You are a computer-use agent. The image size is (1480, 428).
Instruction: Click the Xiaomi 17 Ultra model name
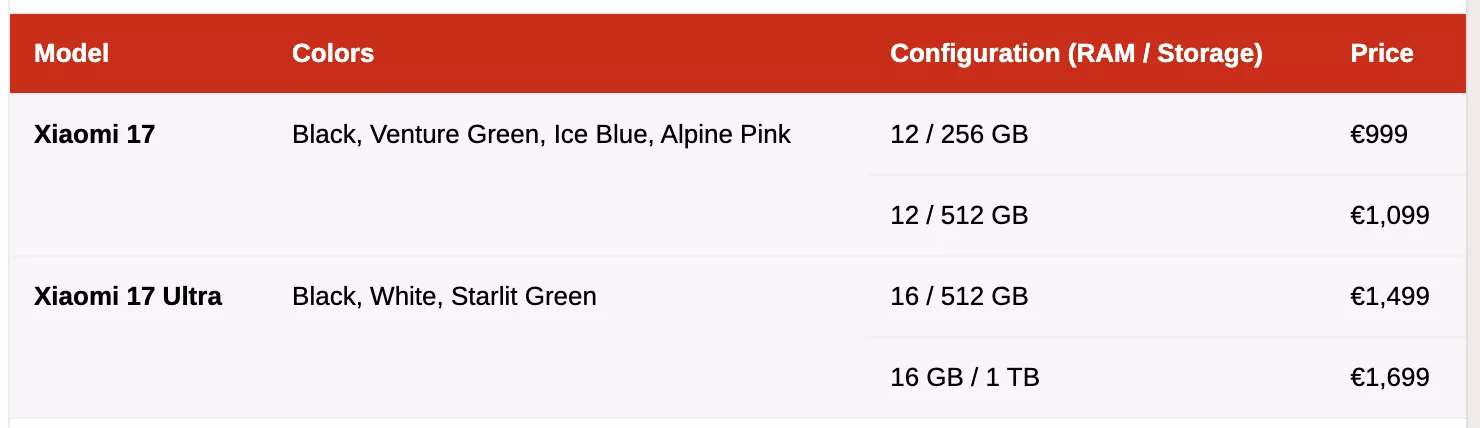click(x=128, y=297)
